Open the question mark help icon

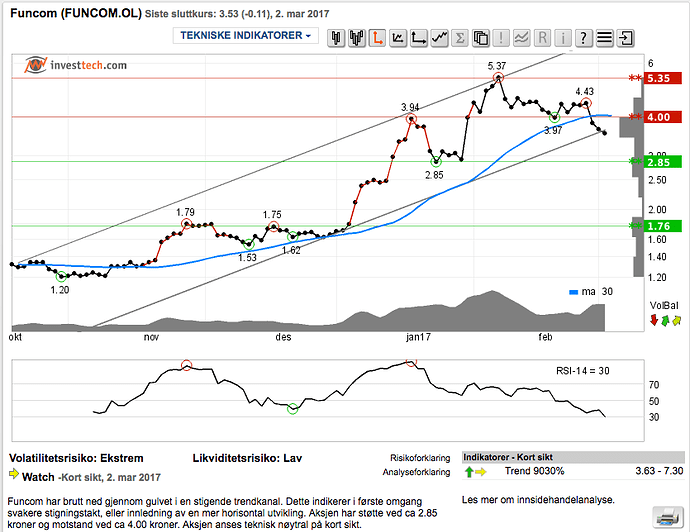coord(584,38)
